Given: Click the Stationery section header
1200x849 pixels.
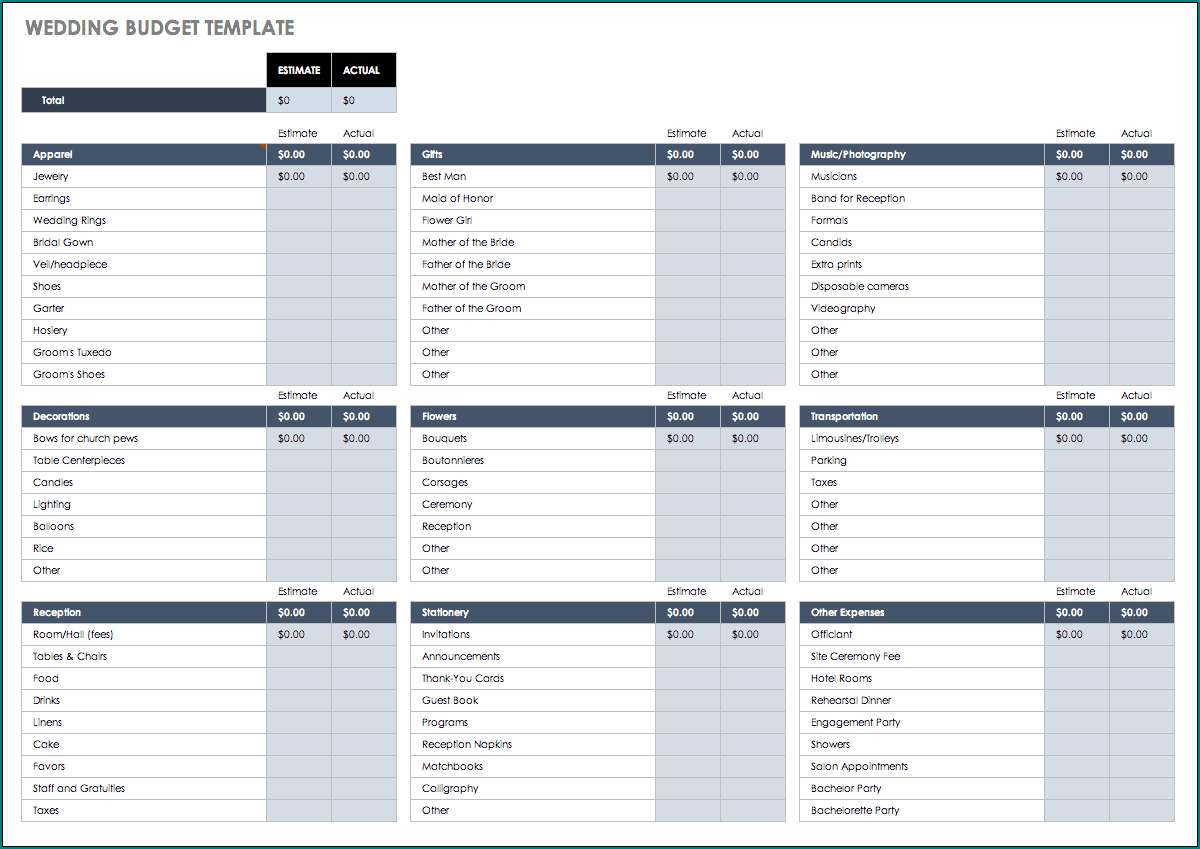Looking at the screenshot, I should pos(533,613).
